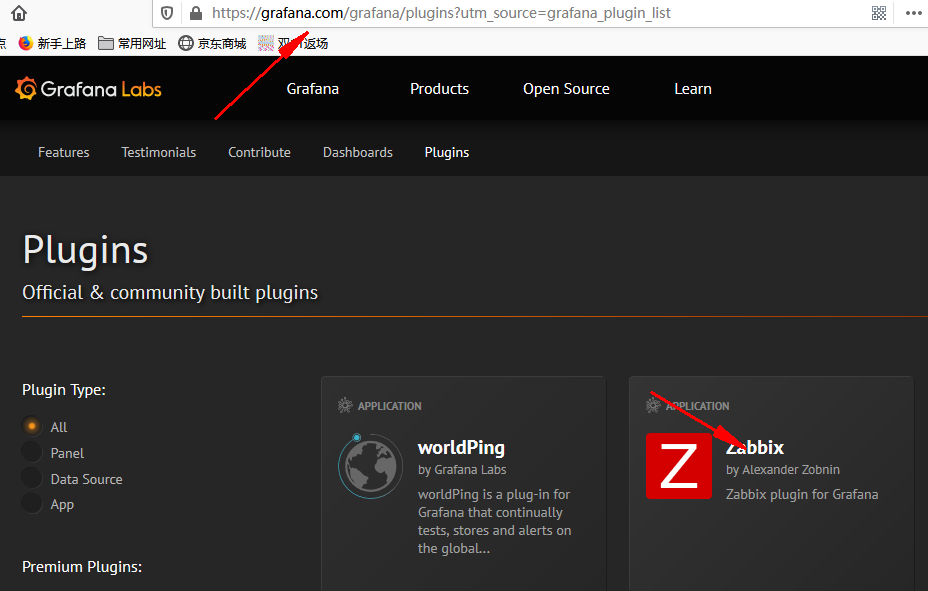Go to the Contribute sub-navigation tab

pyautogui.click(x=259, y=153)
